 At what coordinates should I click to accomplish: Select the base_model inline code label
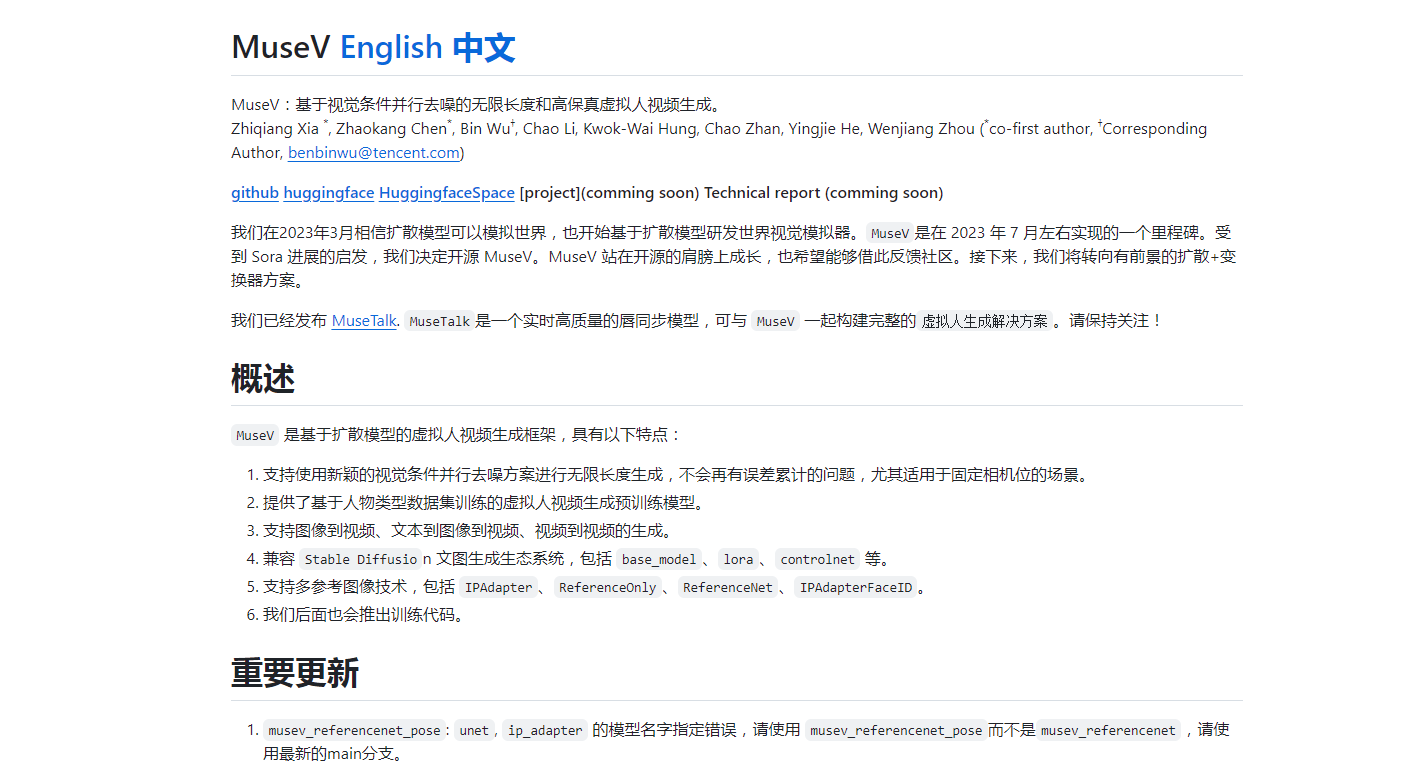658,559
